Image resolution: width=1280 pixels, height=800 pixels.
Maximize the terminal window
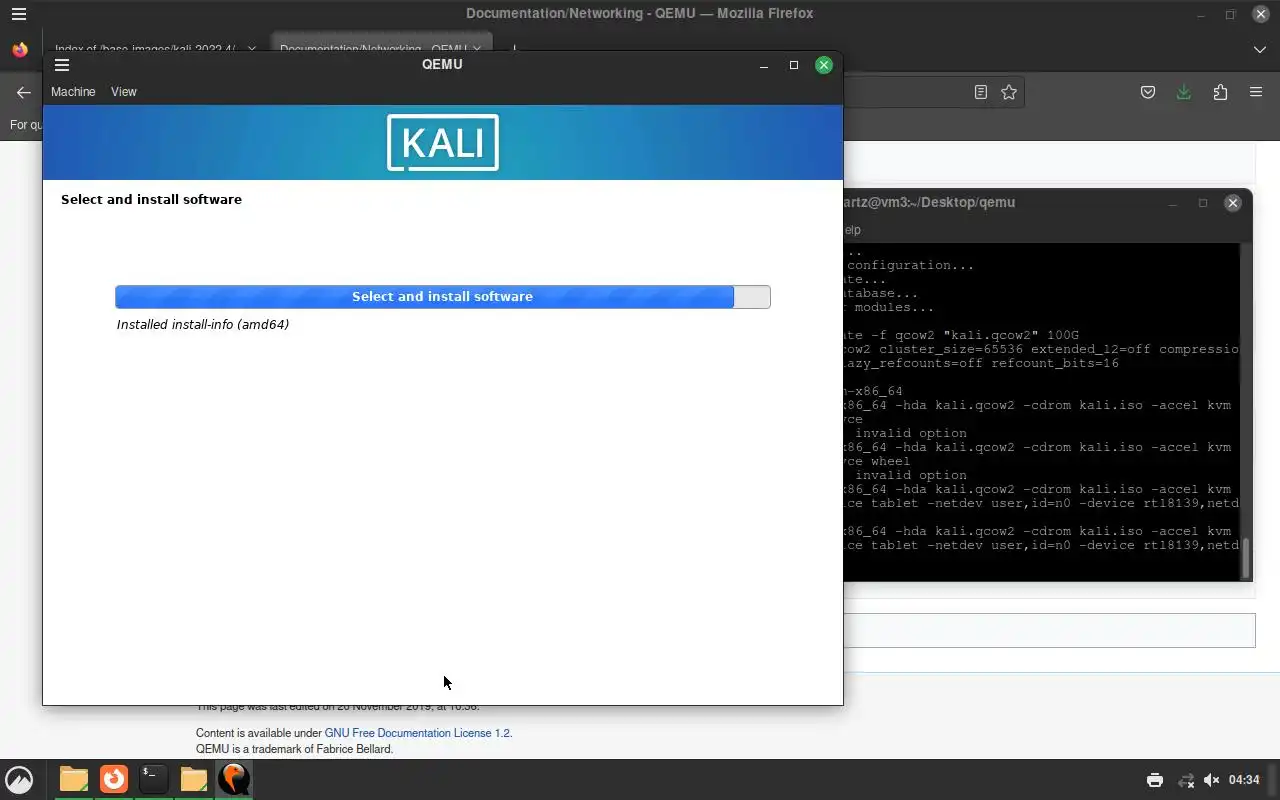click(x=1203, y=203)
